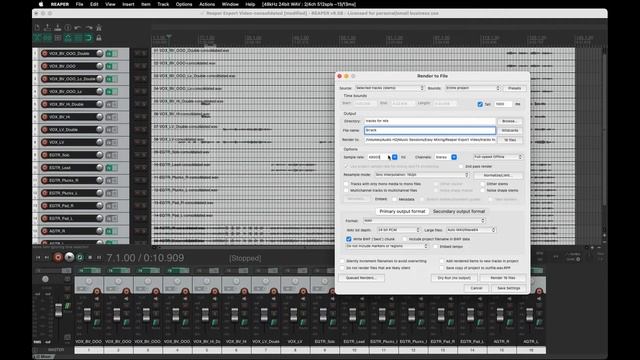Open the File menu
Viewport: 640px width, 360px height.
coord(79,4)
